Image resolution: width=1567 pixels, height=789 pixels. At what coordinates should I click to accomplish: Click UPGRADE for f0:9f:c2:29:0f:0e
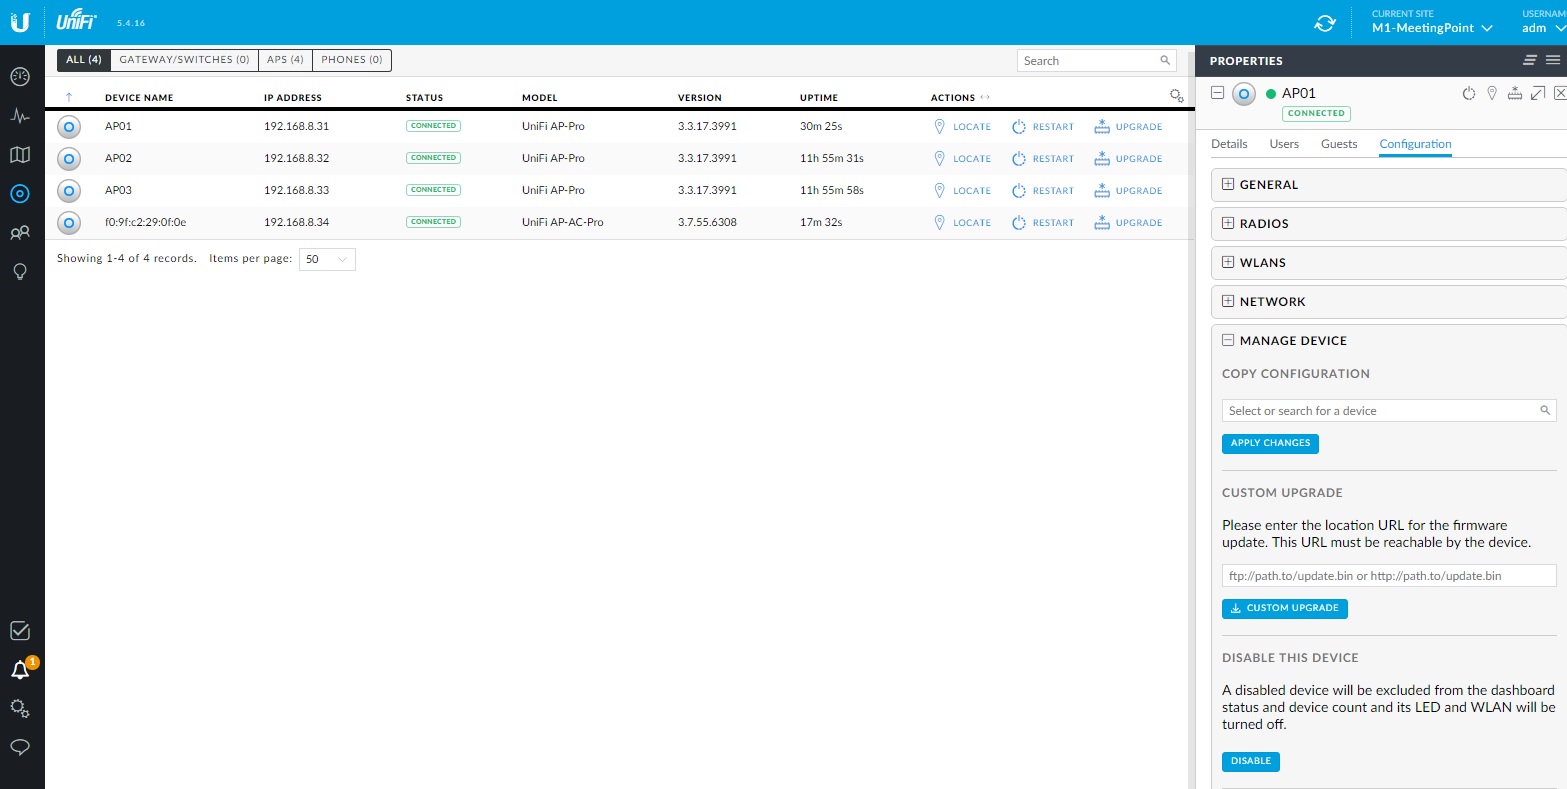[x=1128, y=223]
